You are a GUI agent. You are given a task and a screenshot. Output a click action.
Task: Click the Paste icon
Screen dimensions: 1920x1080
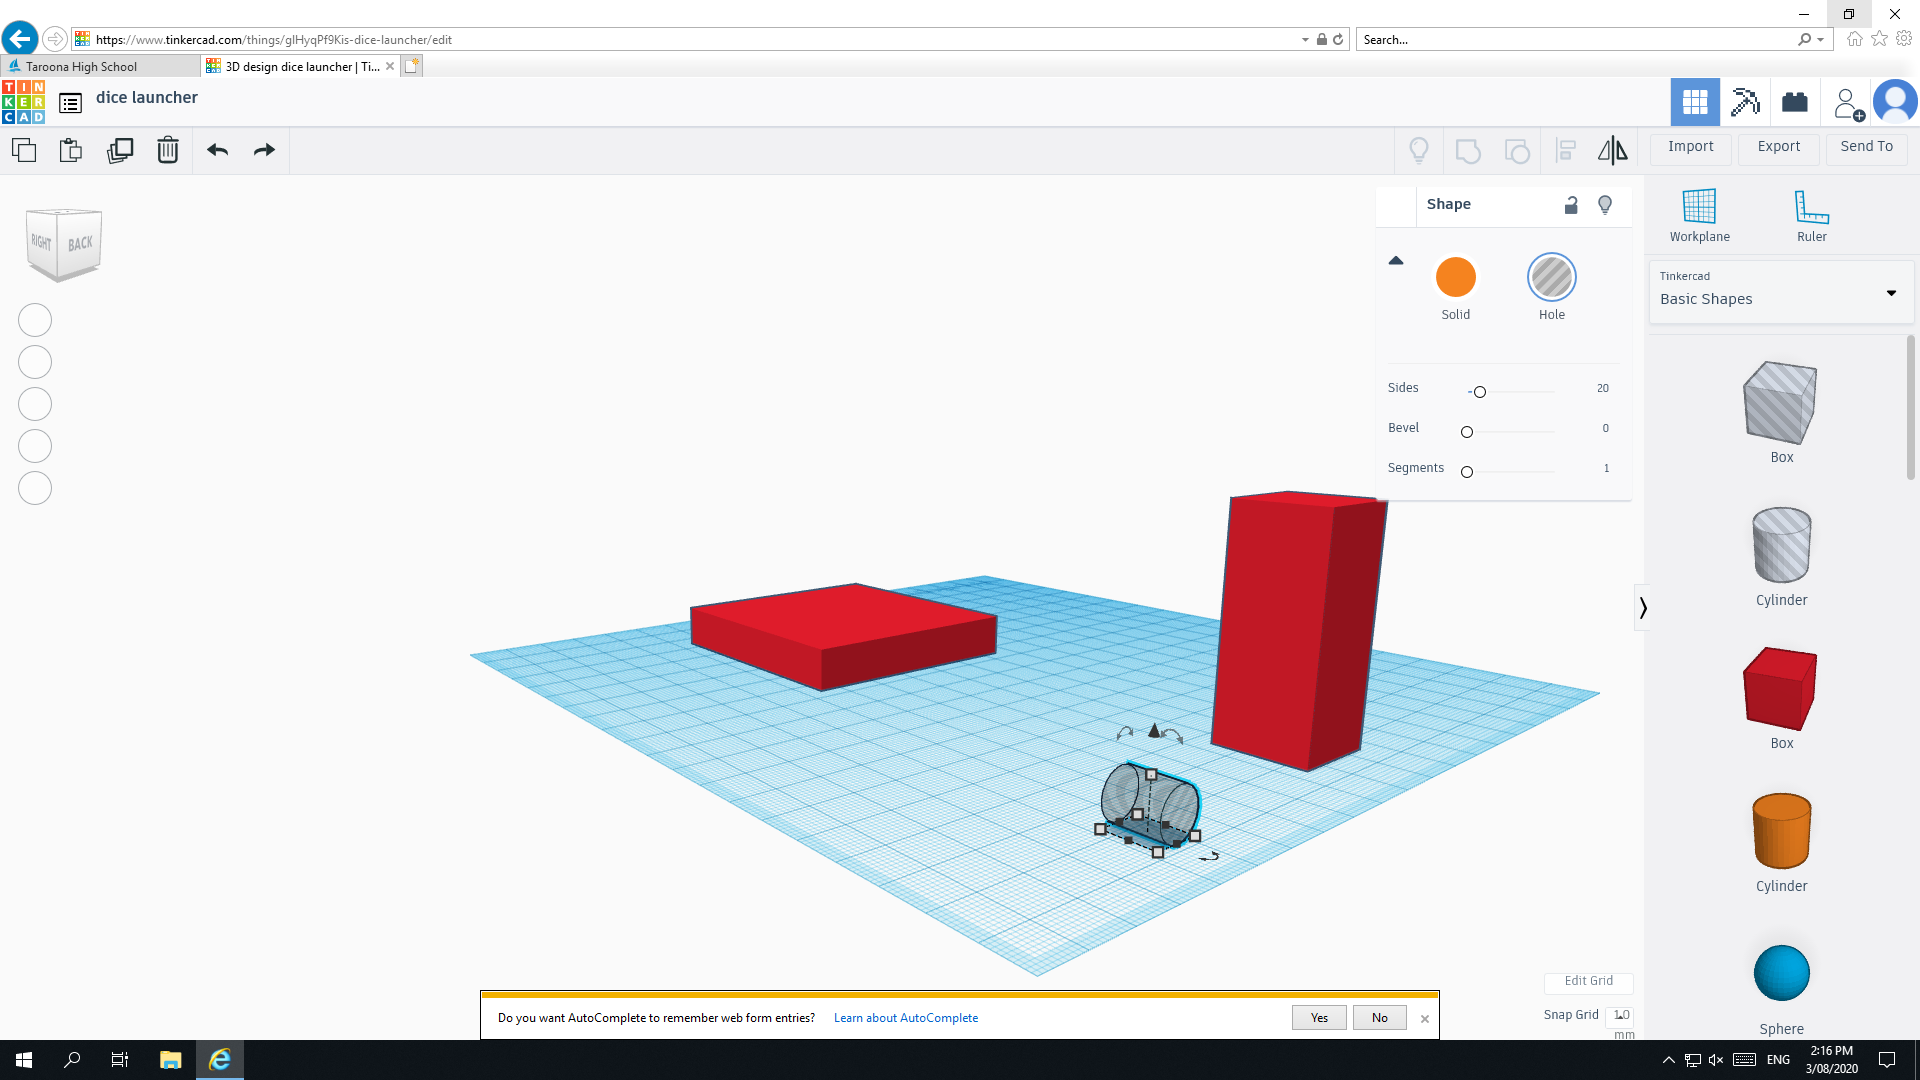click(x=70, y=150)
